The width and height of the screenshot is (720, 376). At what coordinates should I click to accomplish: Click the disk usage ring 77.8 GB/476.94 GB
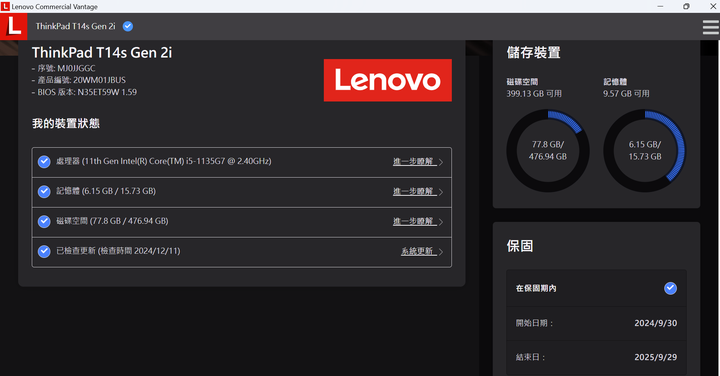[548, 151]
